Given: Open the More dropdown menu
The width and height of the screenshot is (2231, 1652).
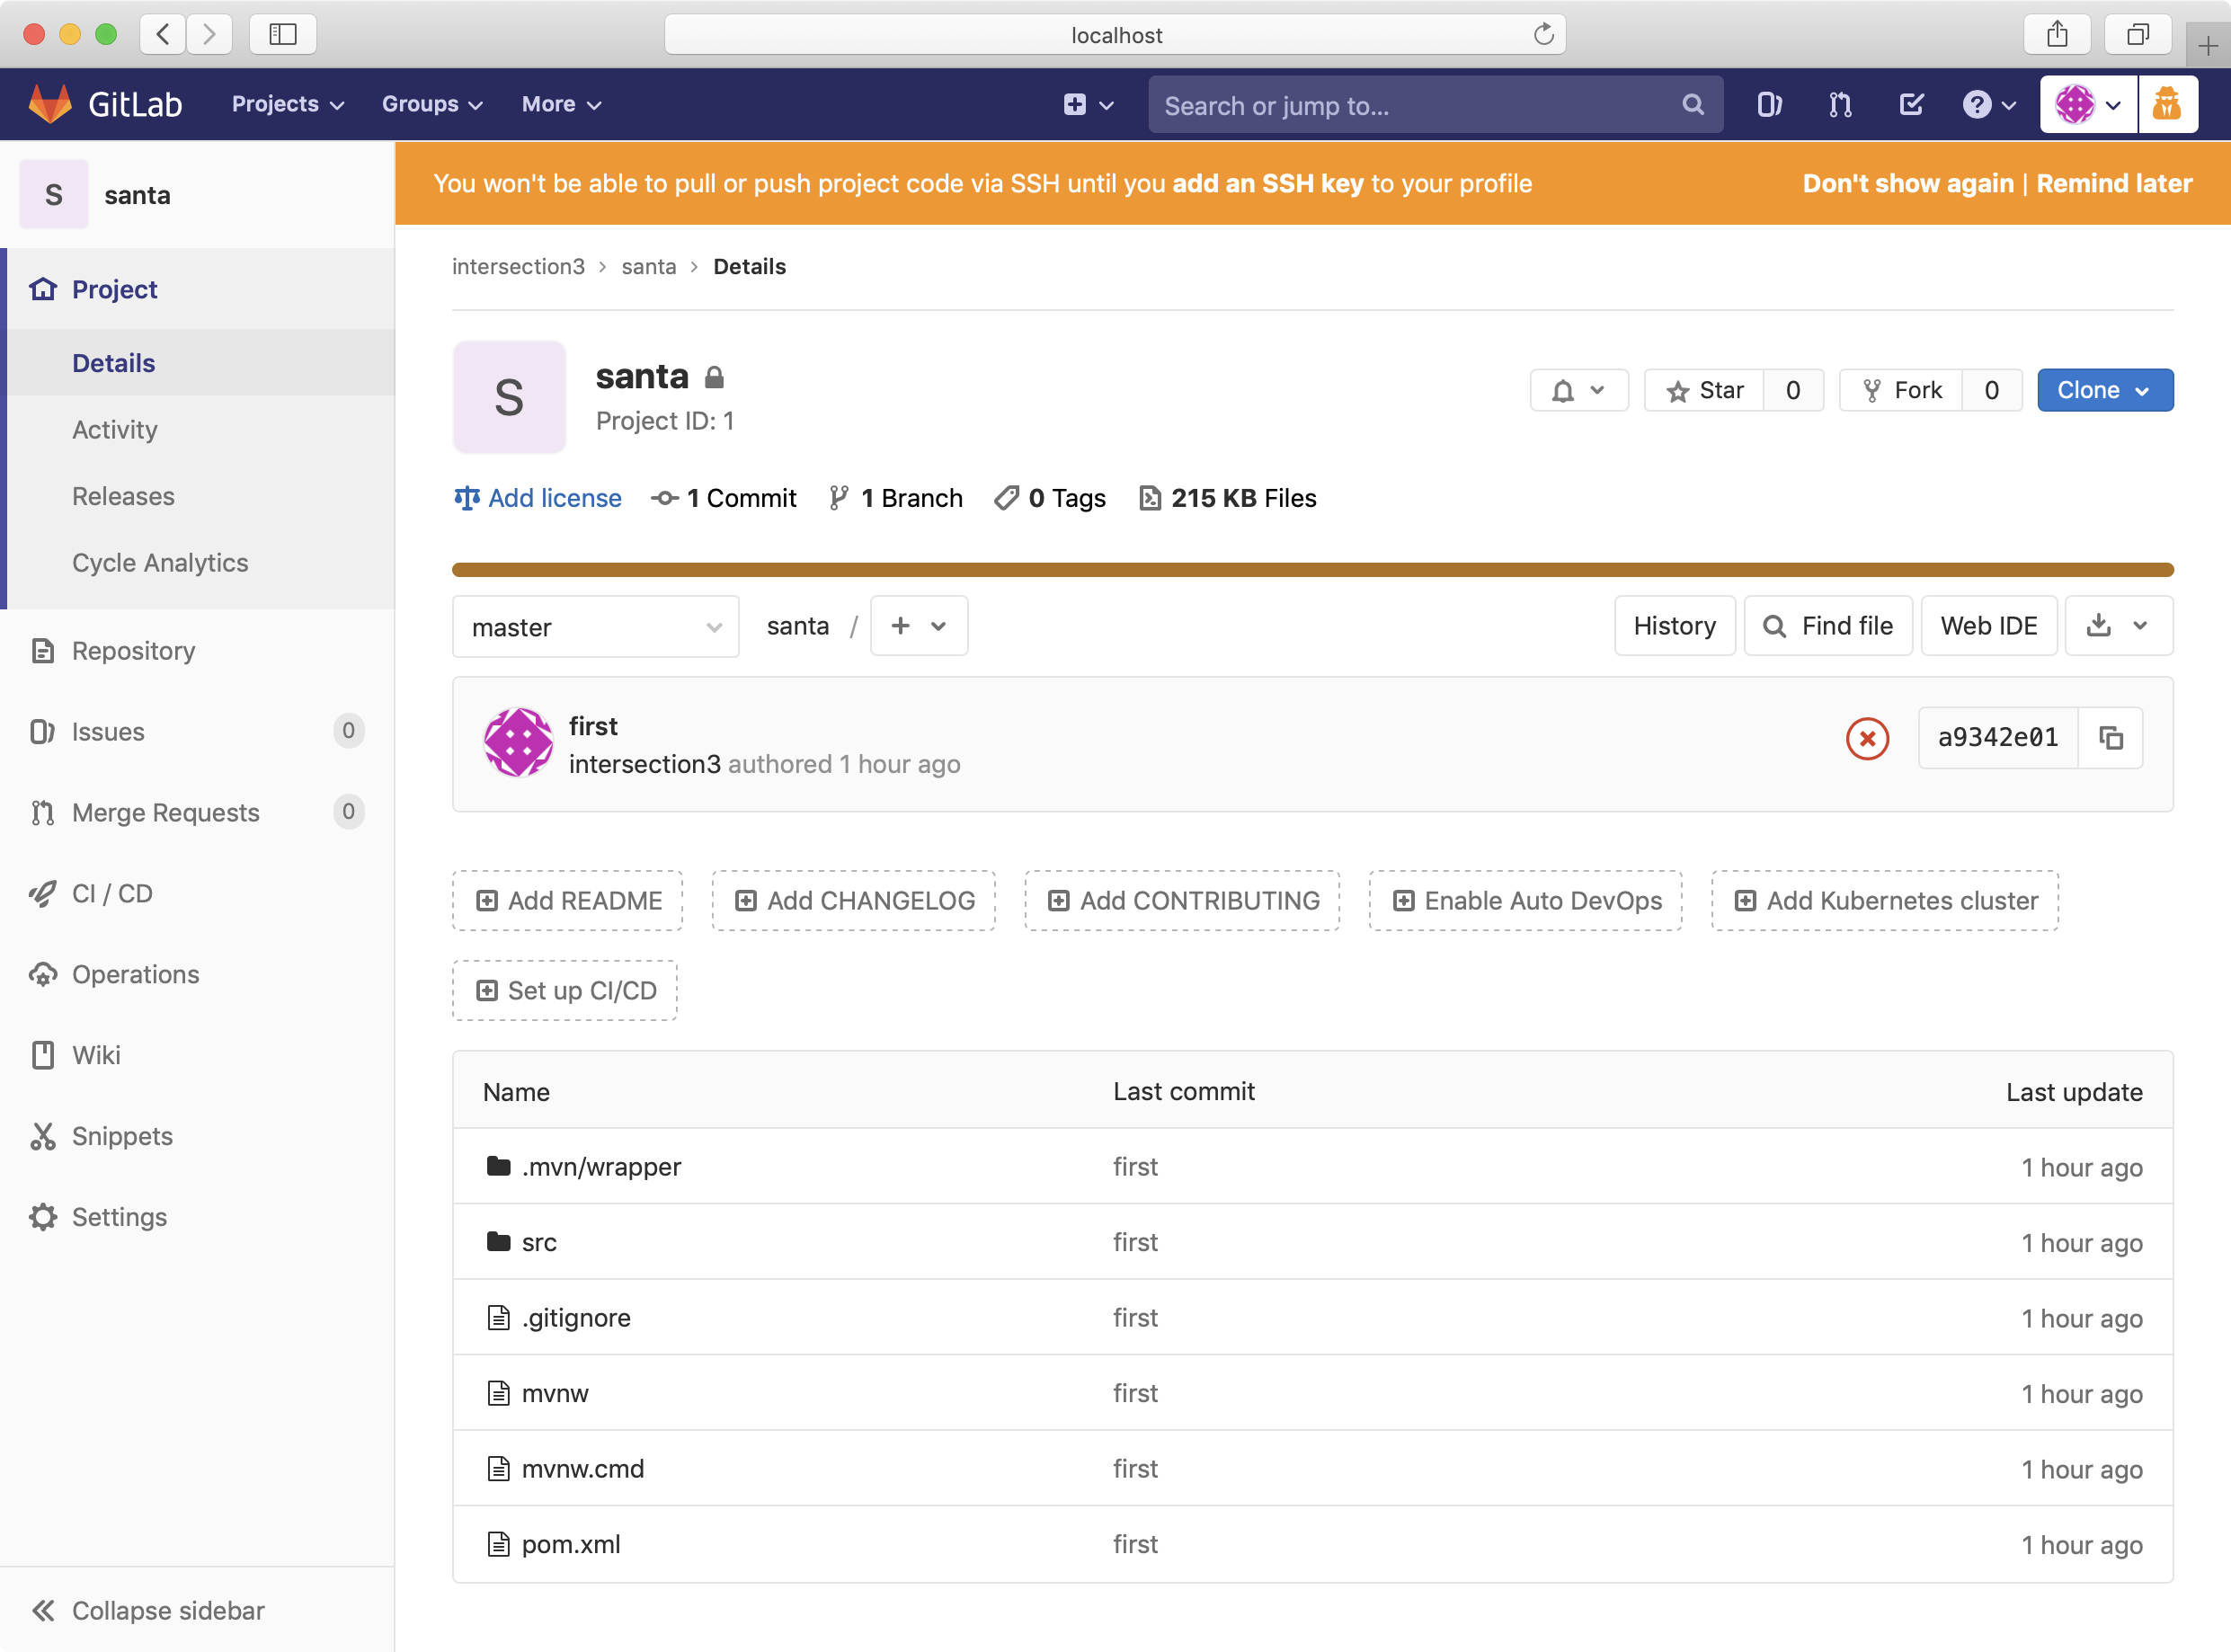Looking at the screenshot, I should 561,104.
